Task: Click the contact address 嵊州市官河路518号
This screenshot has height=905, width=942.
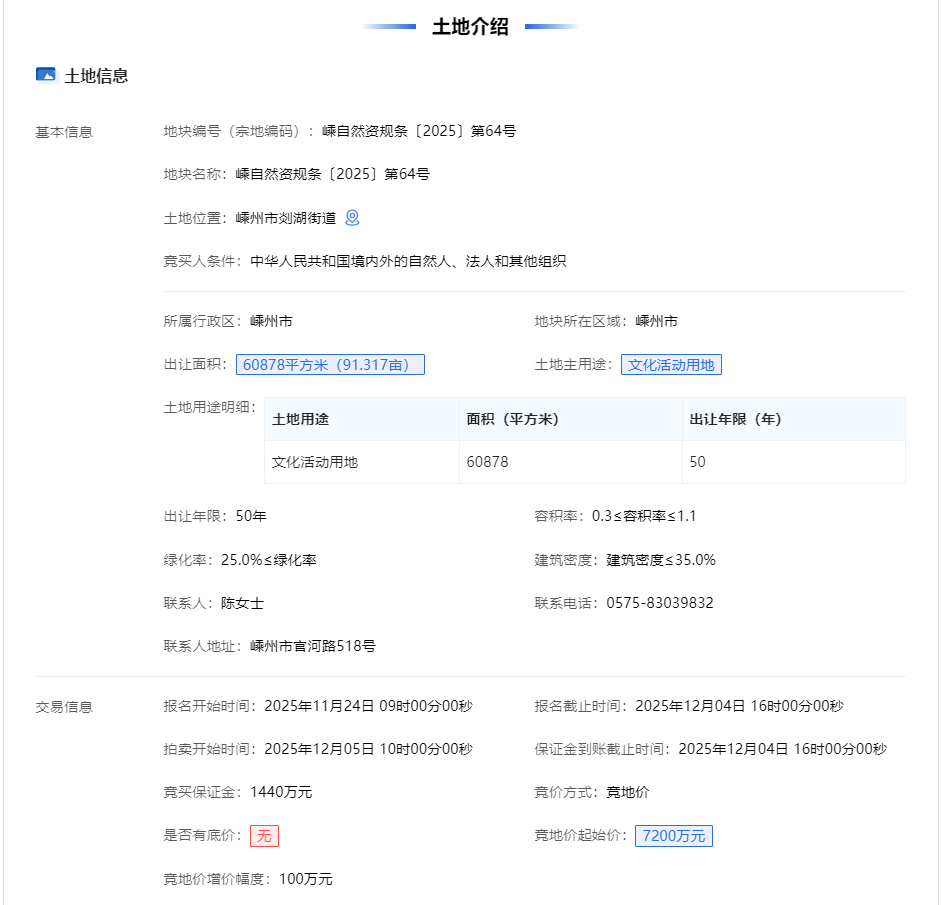Action: pos(313,646)
